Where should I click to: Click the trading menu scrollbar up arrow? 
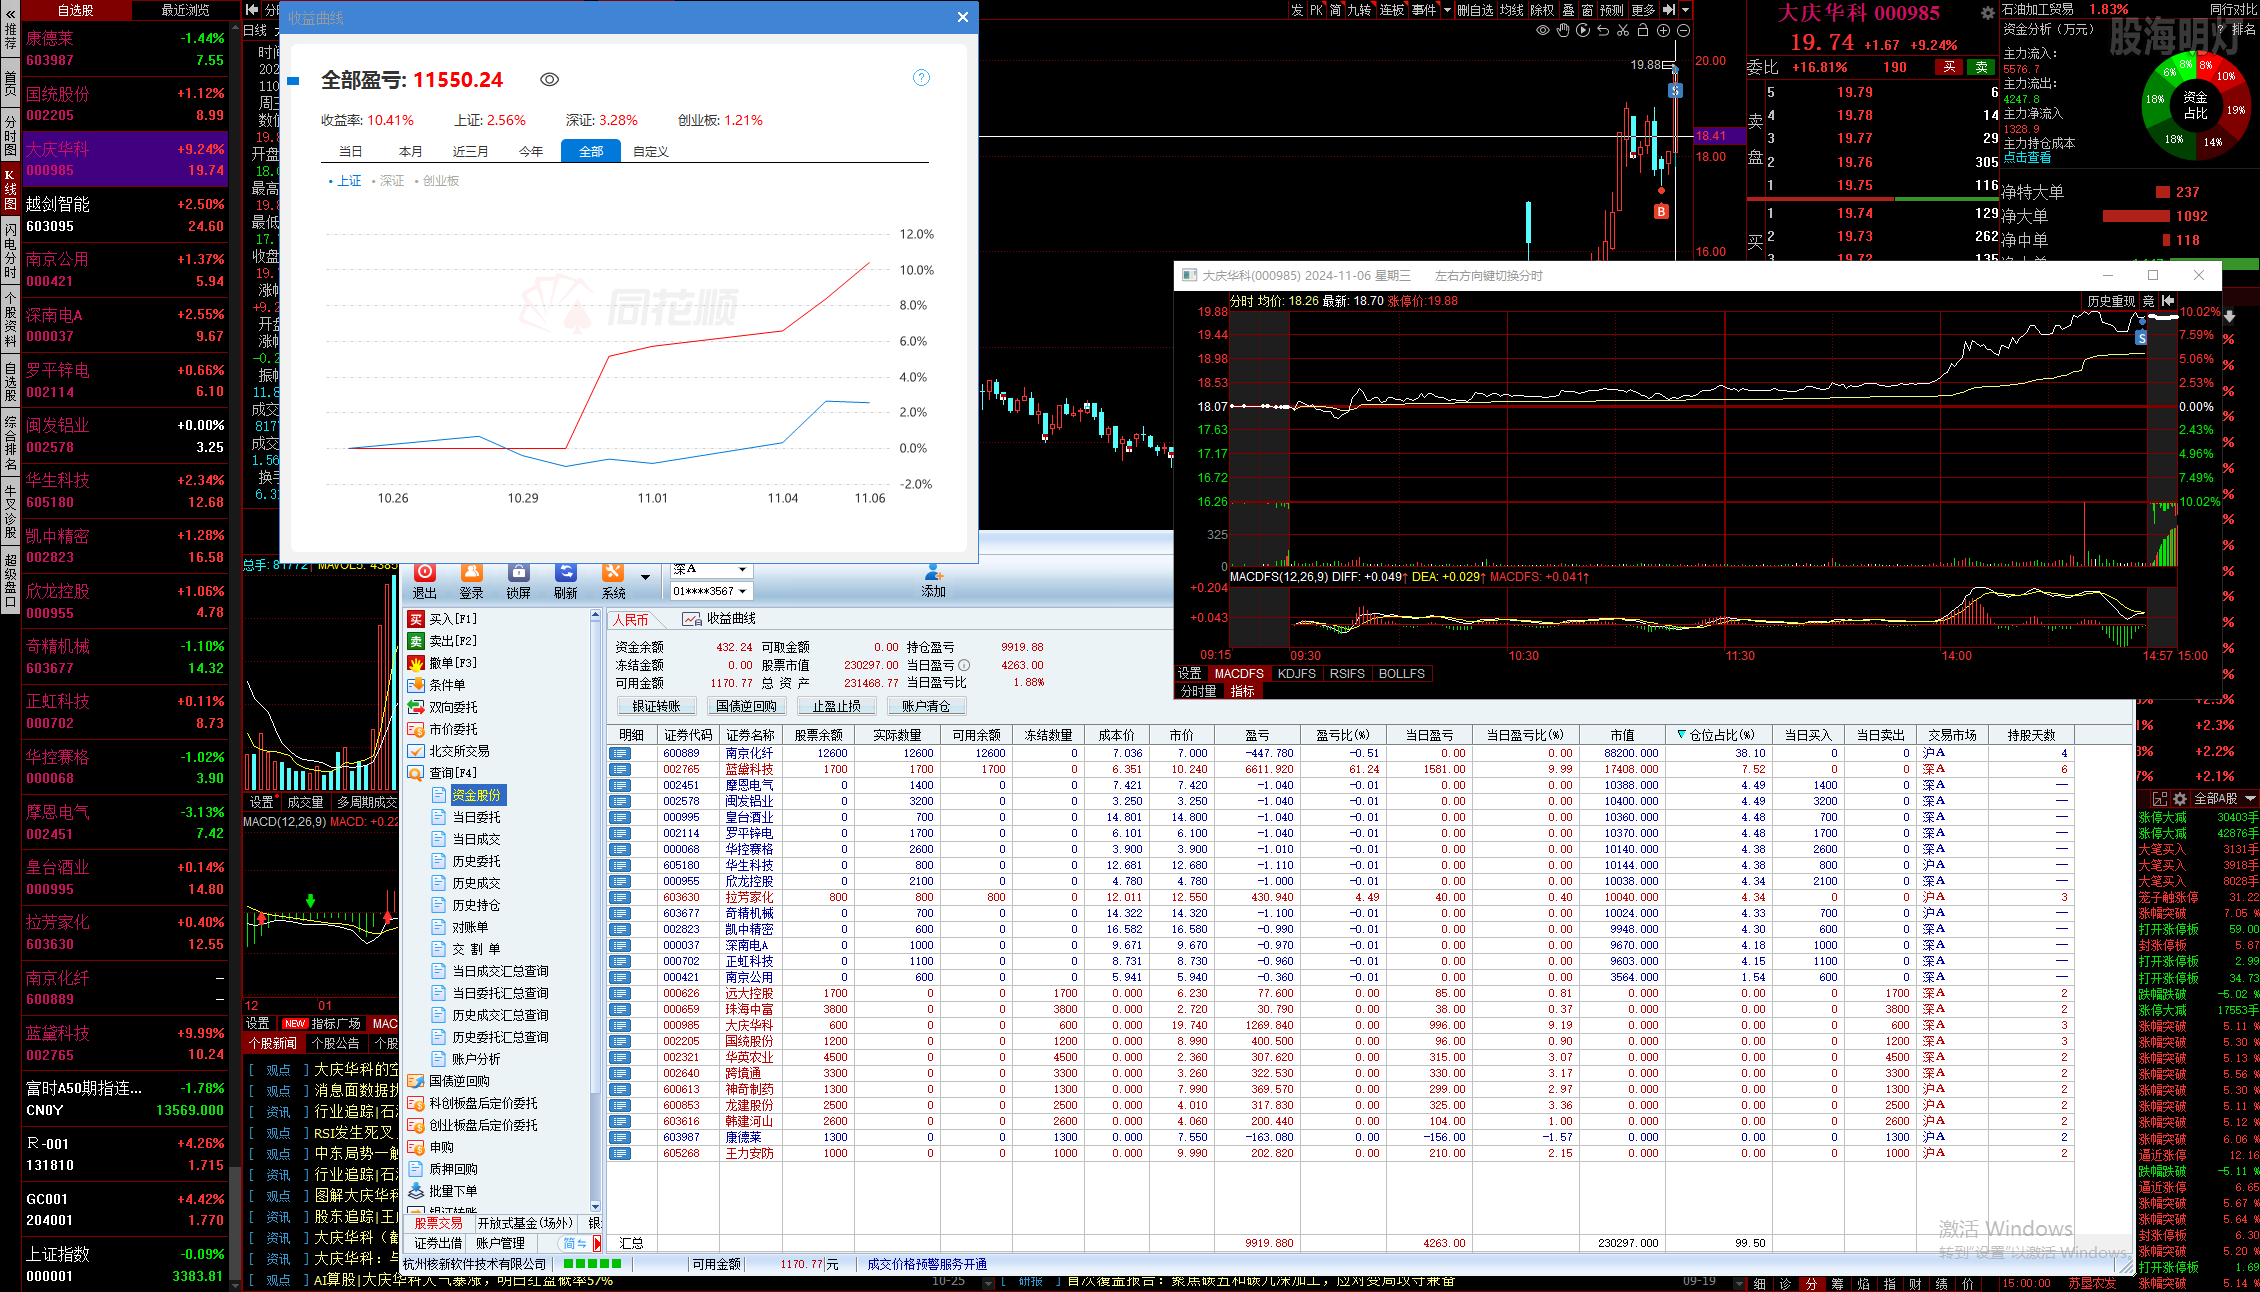point(596,615)
